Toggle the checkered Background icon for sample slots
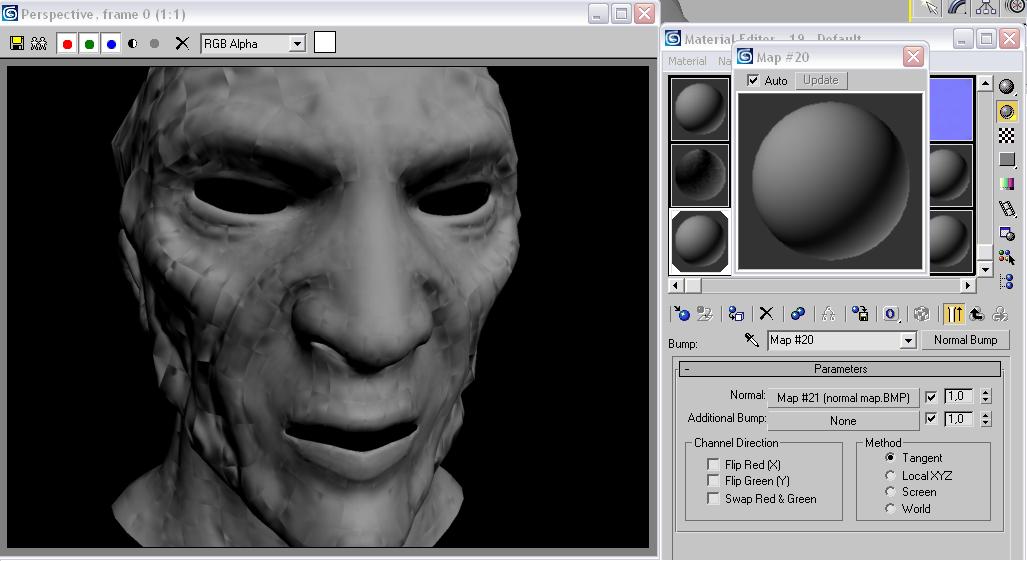This screenshot has width=1027, height=561. click(x=1007, y=136)
